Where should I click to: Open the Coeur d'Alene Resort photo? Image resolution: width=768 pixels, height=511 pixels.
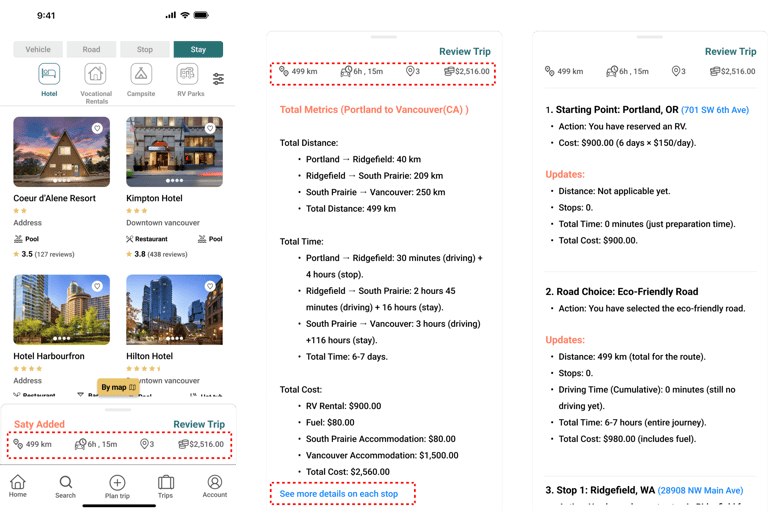(62, 152)
